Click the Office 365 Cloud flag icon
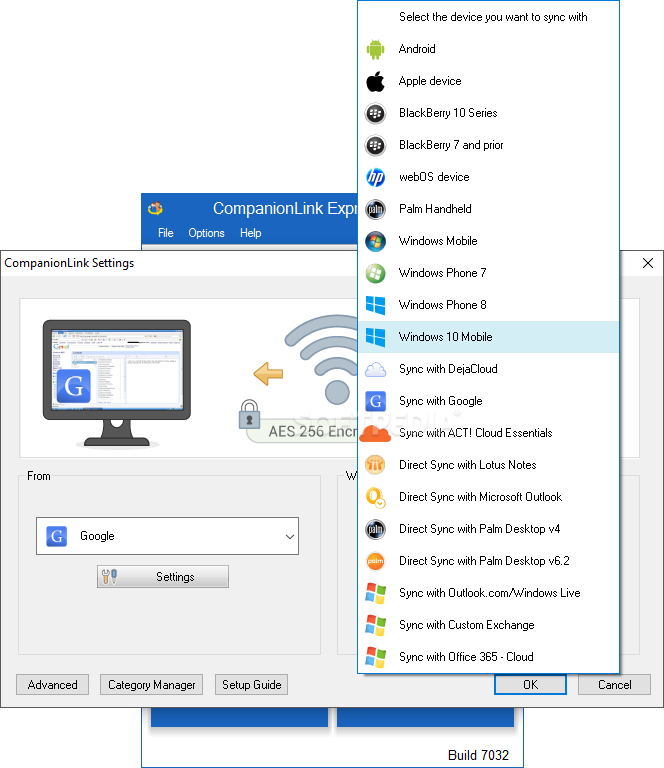 point(376,657)
